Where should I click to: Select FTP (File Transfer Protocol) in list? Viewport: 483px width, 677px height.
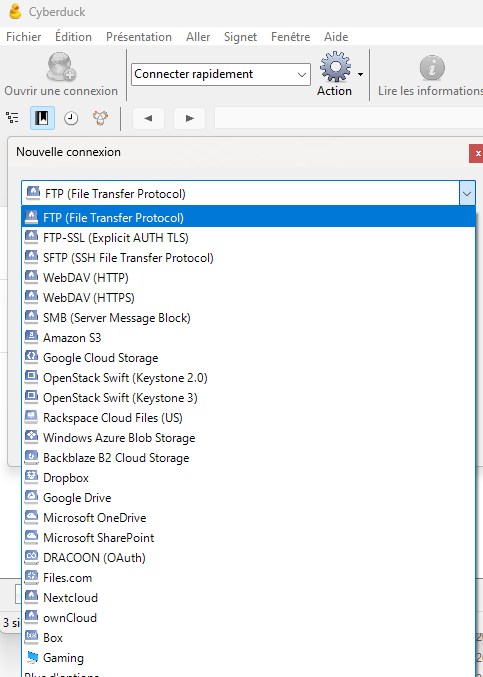(x=249, y=217)
